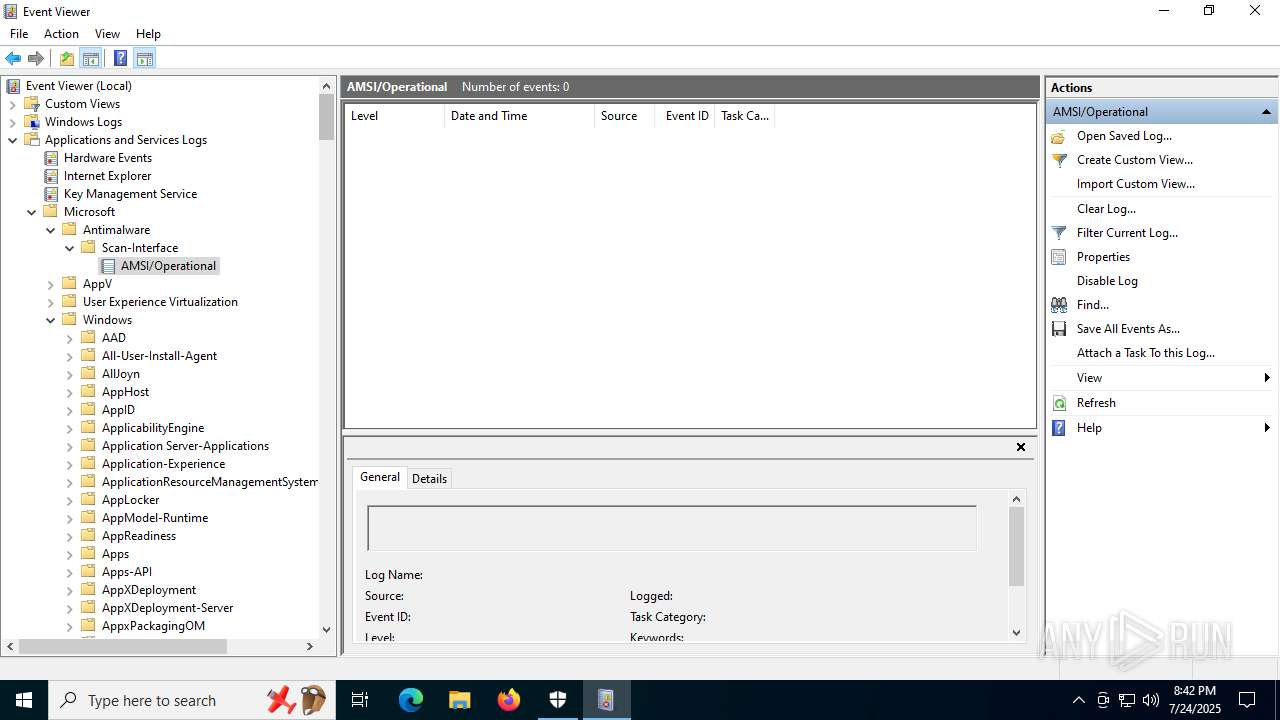
Task: Click the Back arrow toolbar icon
Action: (x=13, y=58)
